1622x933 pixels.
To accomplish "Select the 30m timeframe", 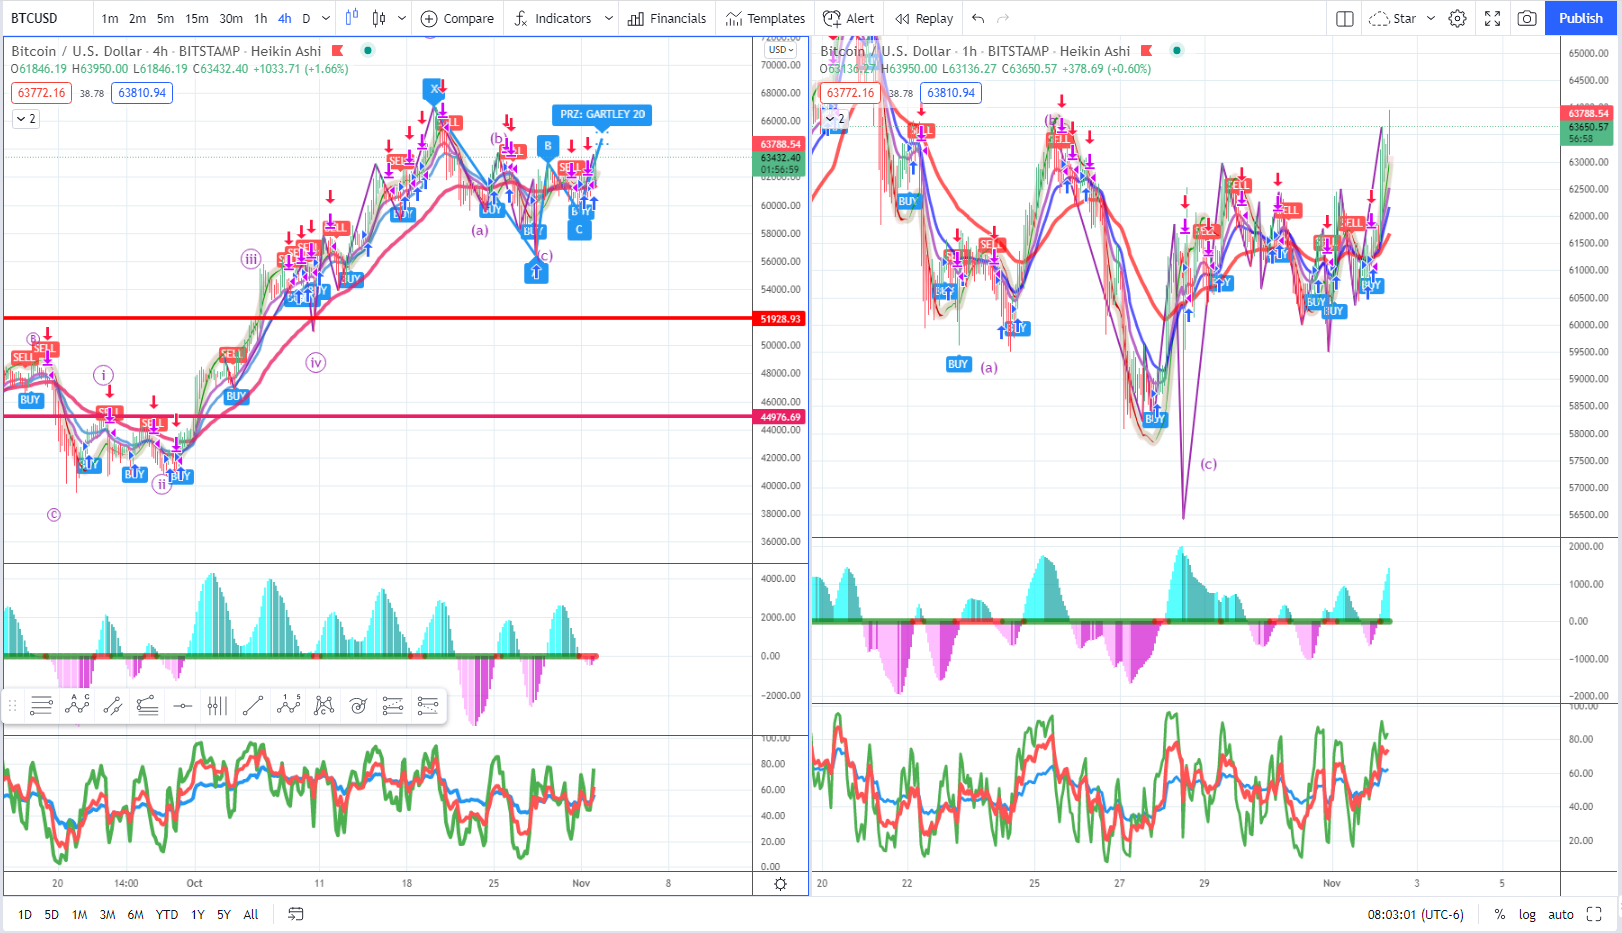I will coord(231,18).
